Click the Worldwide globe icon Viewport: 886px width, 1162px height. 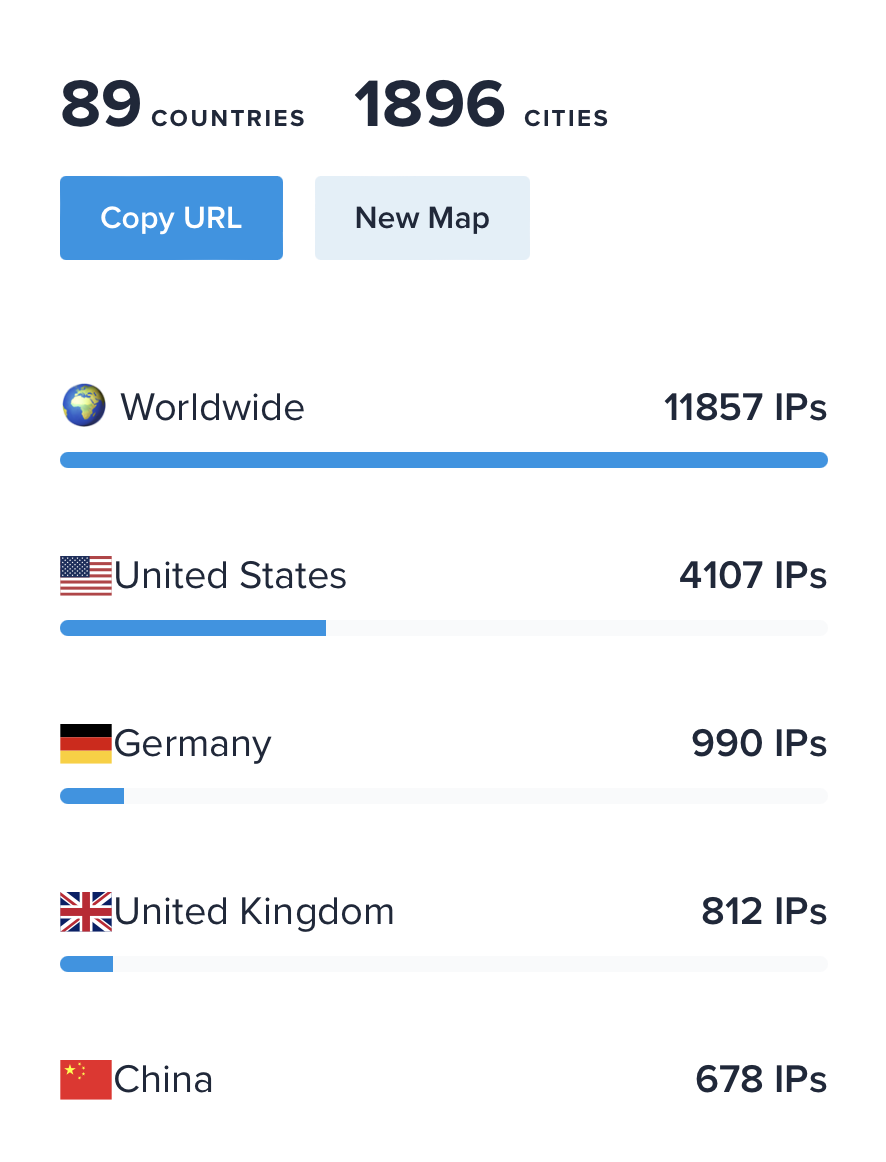tap(84, 407)
